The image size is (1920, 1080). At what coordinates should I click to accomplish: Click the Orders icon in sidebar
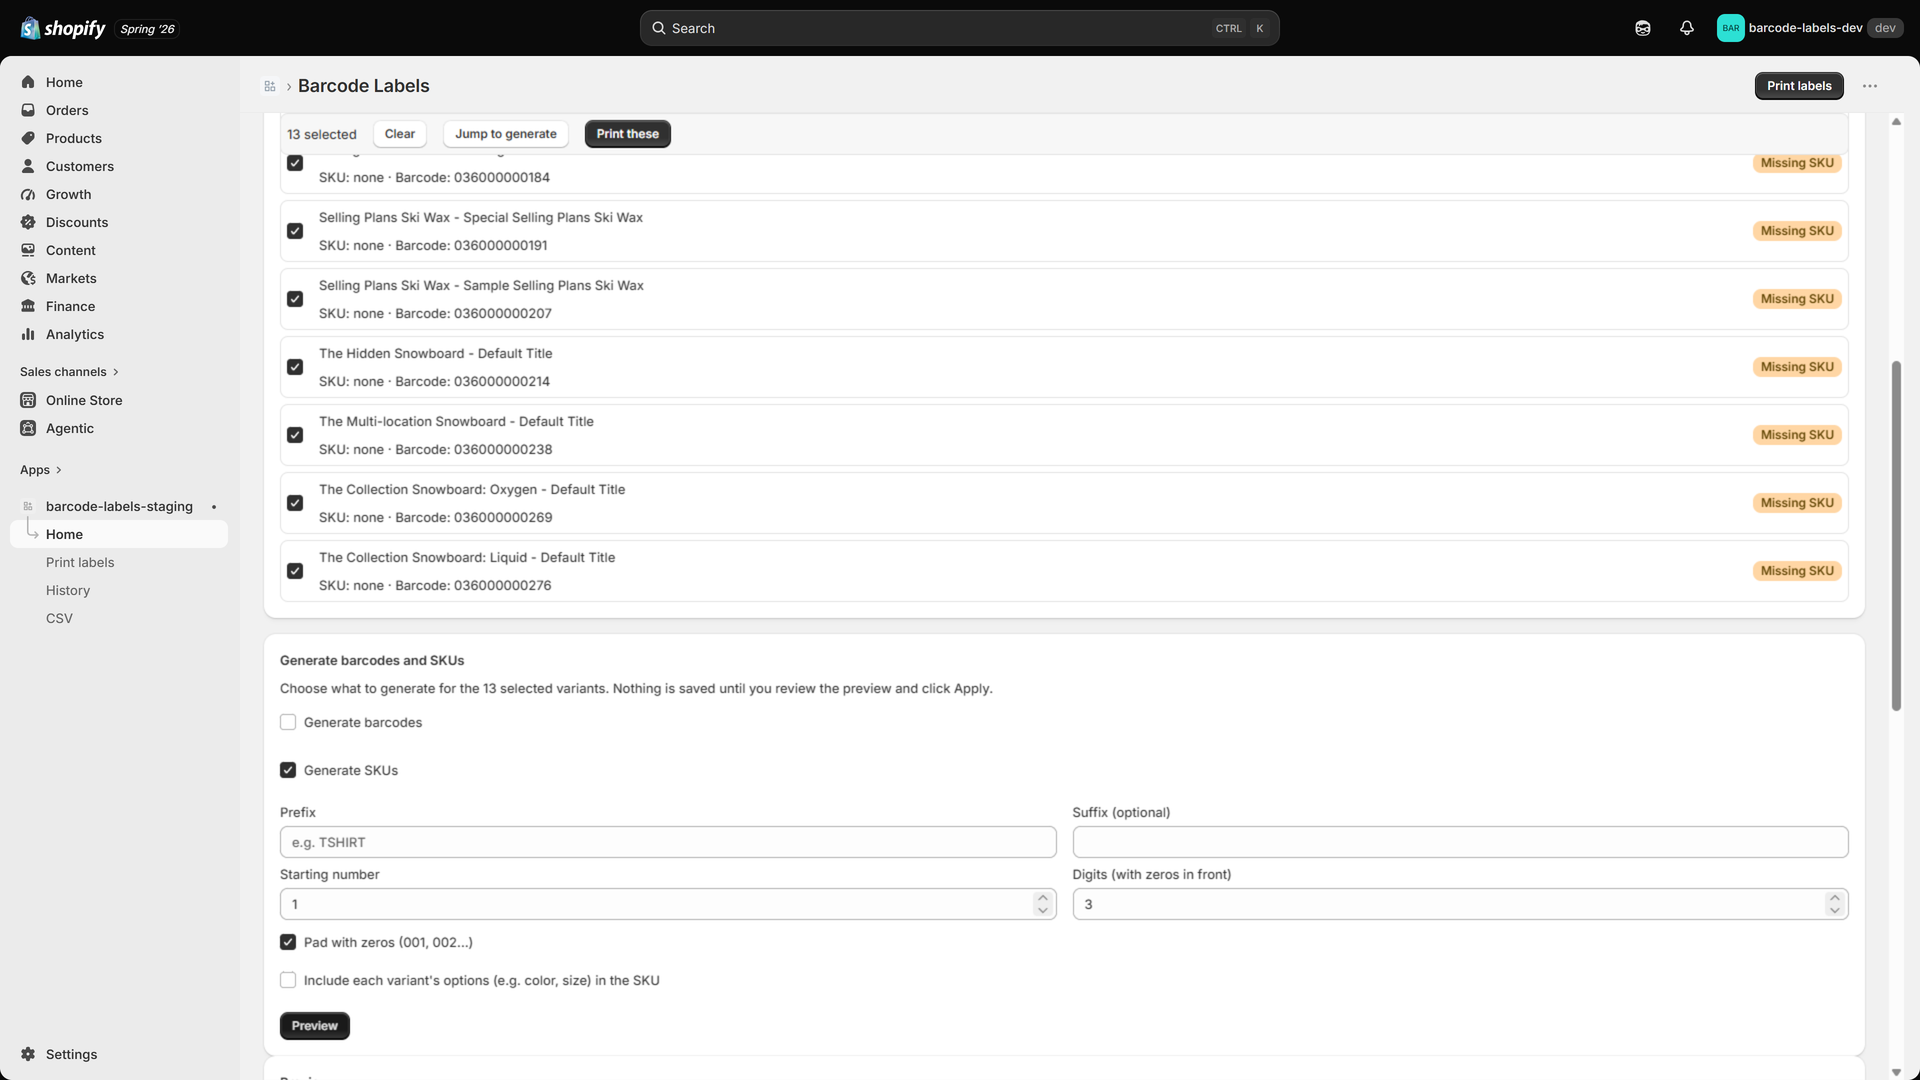point(28,110)
